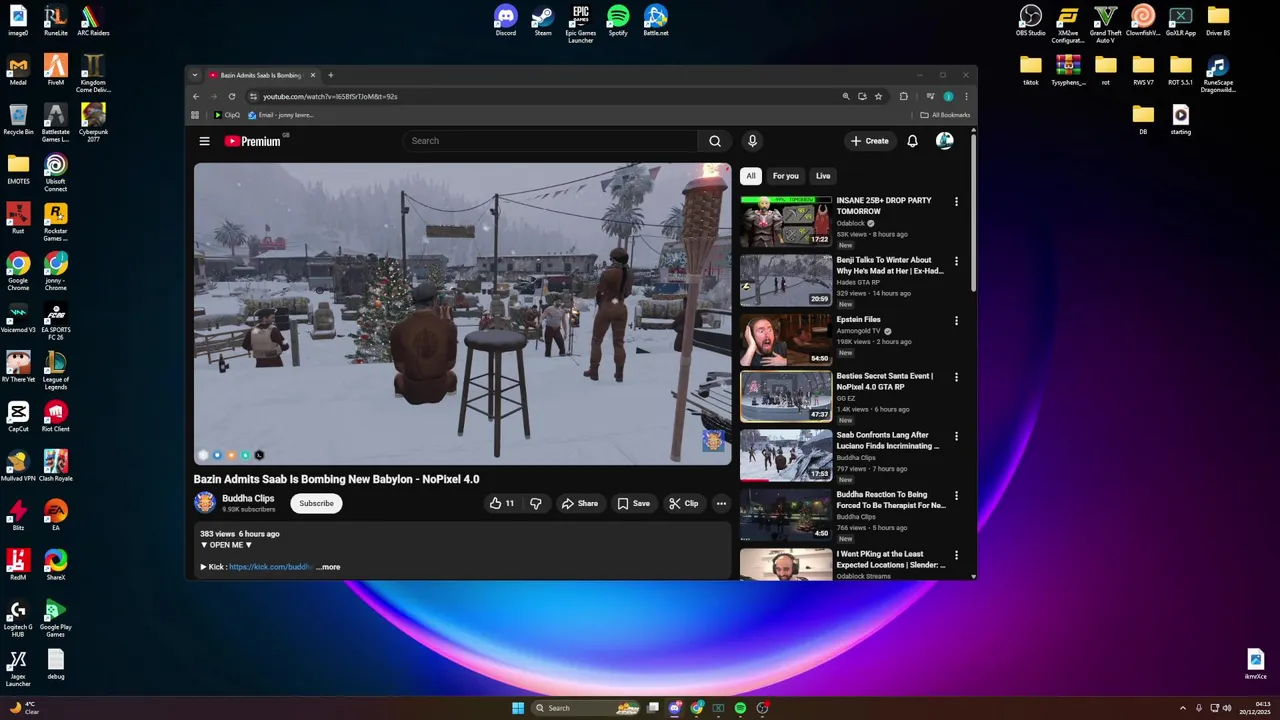Open Spotify desktop shortcut
The image size is (1280, 720).
coord(618,20)
